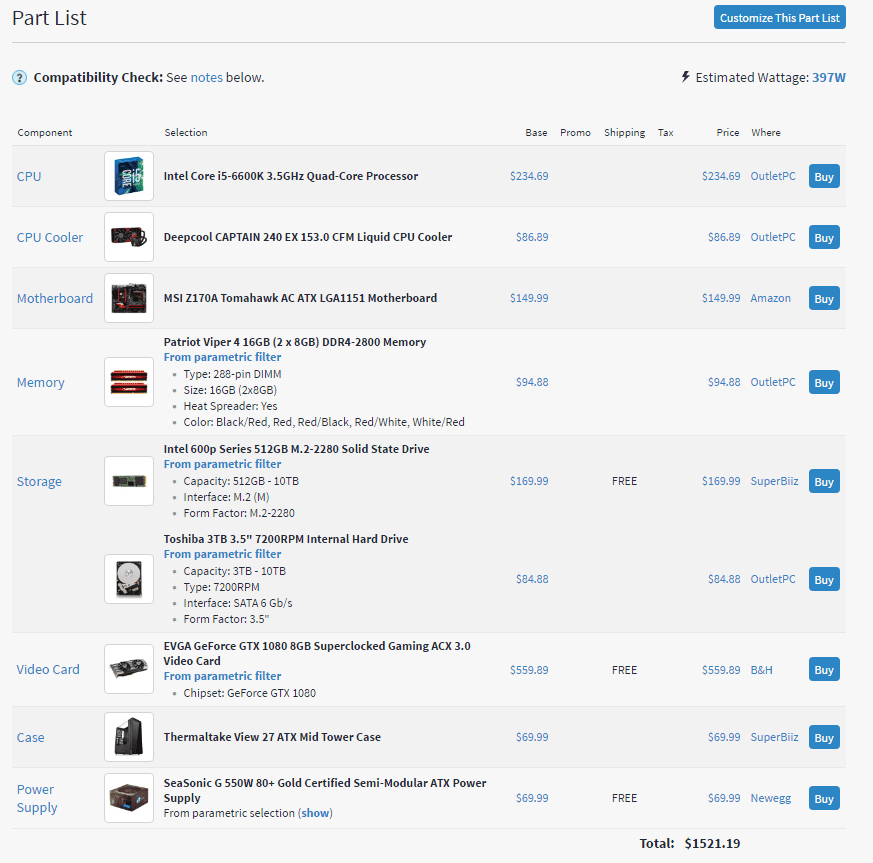This screenshot has width=873, height=863.
Task: Click the Customize This Part List button
Action: click(x=779, y=18)
